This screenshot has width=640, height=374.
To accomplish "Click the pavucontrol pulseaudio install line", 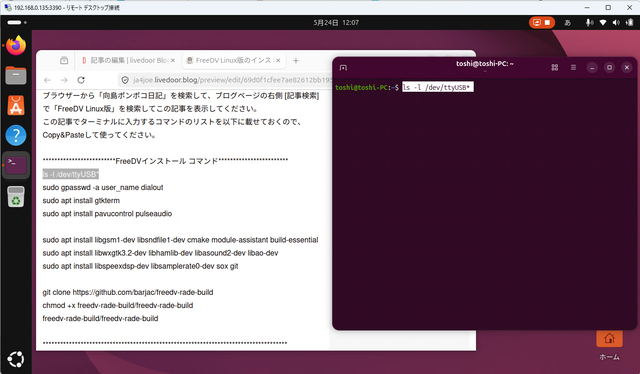I will point(107,214).
